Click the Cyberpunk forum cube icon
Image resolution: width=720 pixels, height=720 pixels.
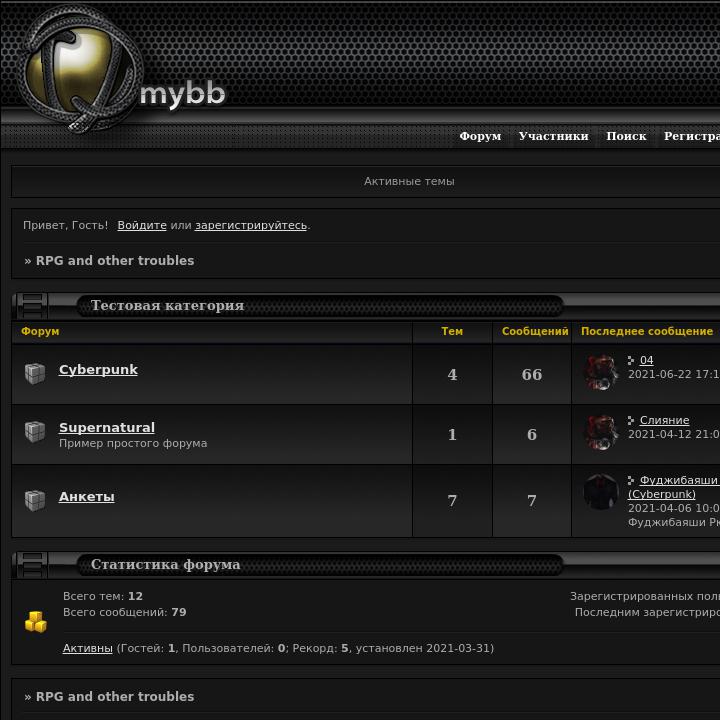click(35, 373)
